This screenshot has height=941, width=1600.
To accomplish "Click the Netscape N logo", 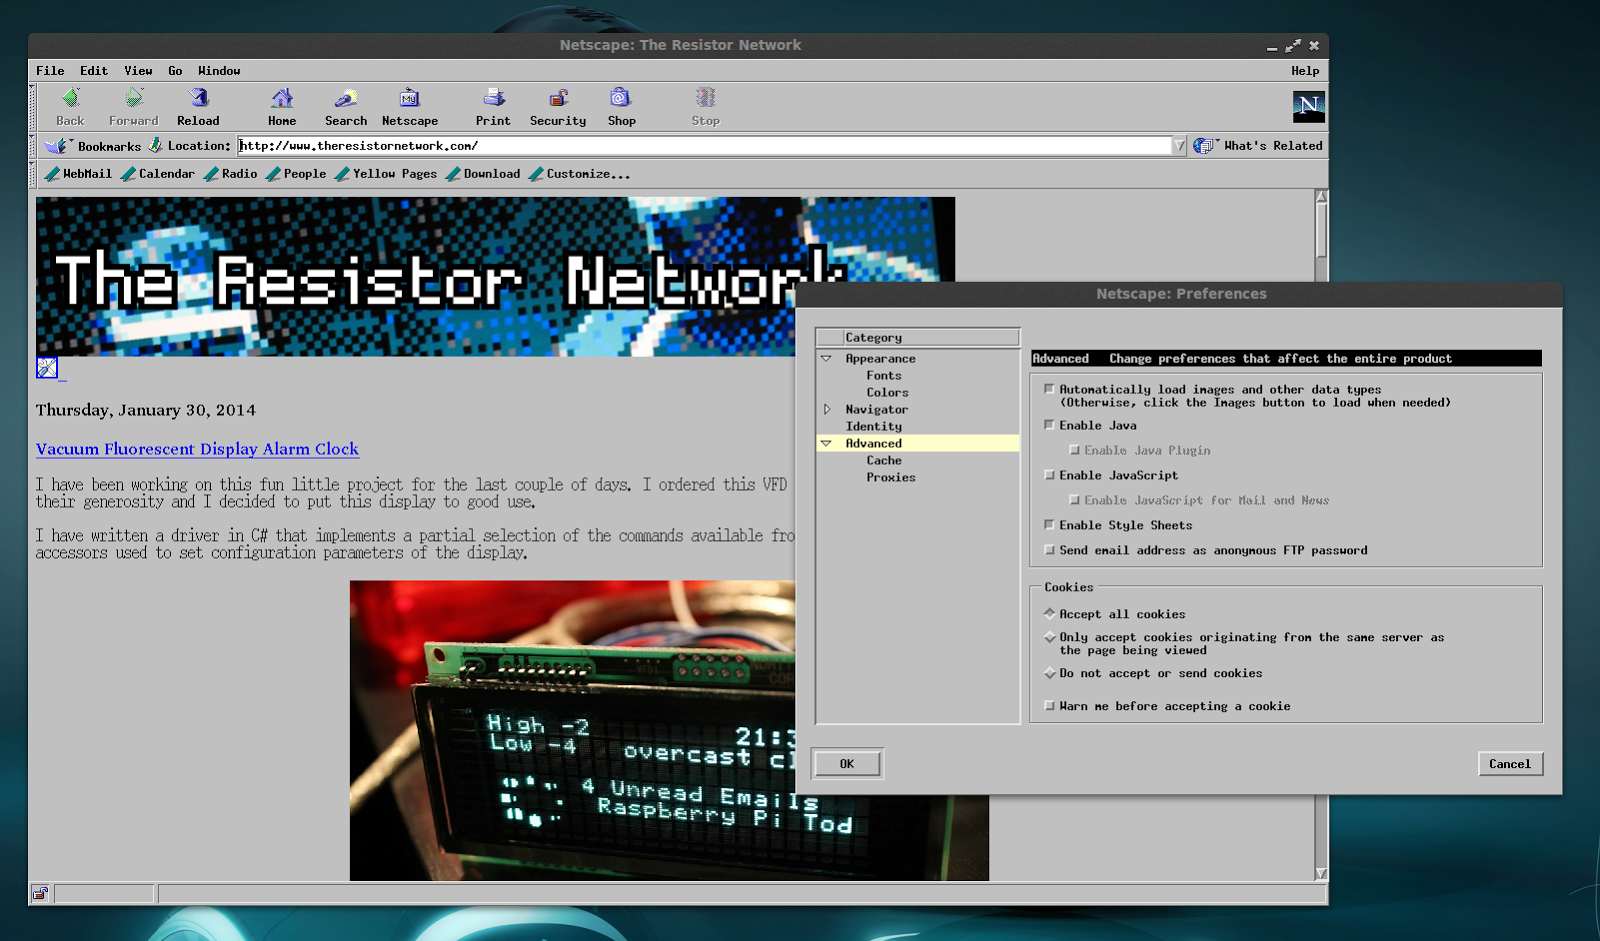I will pos(1308,106).
